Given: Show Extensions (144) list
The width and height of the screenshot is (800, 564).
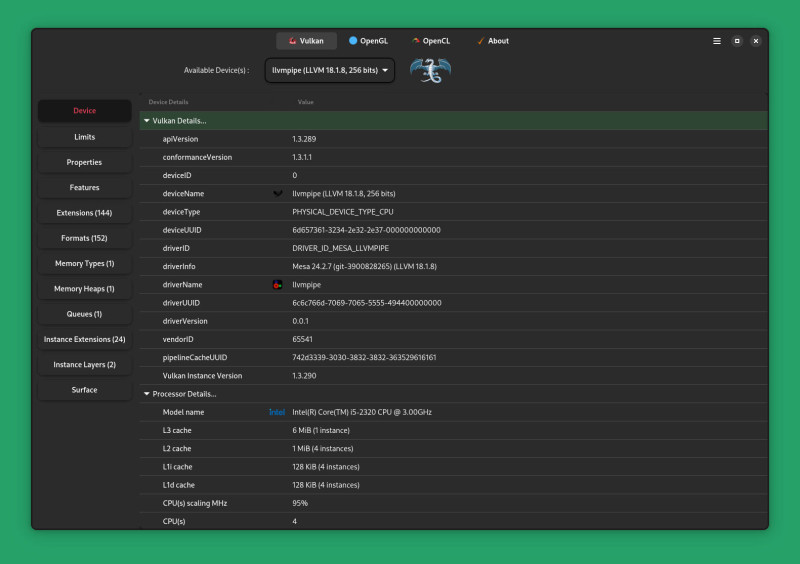Looking at the screenshot, I should point(85,213).
